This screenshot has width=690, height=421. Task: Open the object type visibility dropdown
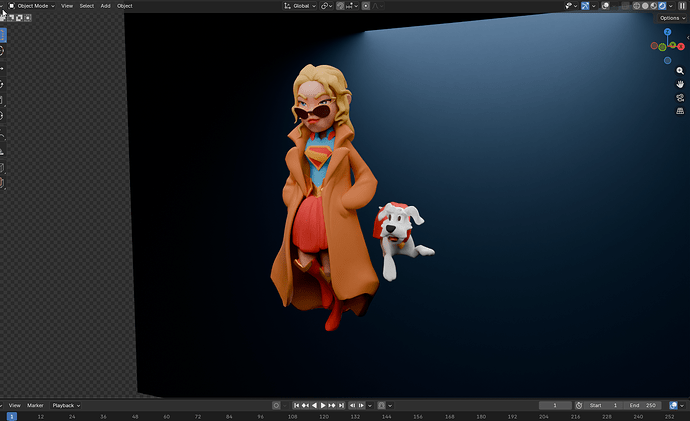click(x=571, y=6)
